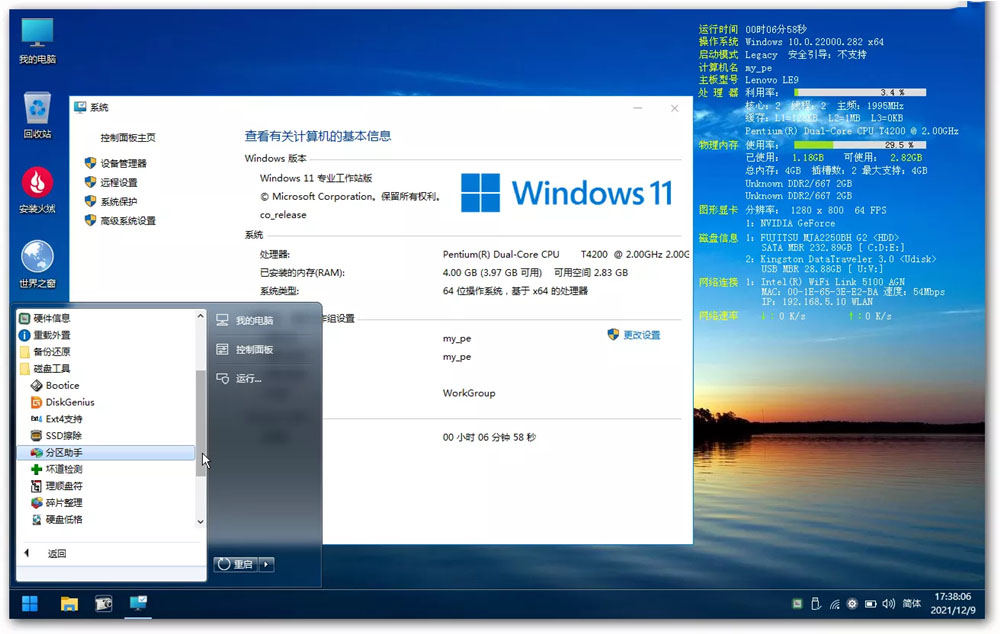Open the camera-like taskbar app icon

[x=103, y=603]
